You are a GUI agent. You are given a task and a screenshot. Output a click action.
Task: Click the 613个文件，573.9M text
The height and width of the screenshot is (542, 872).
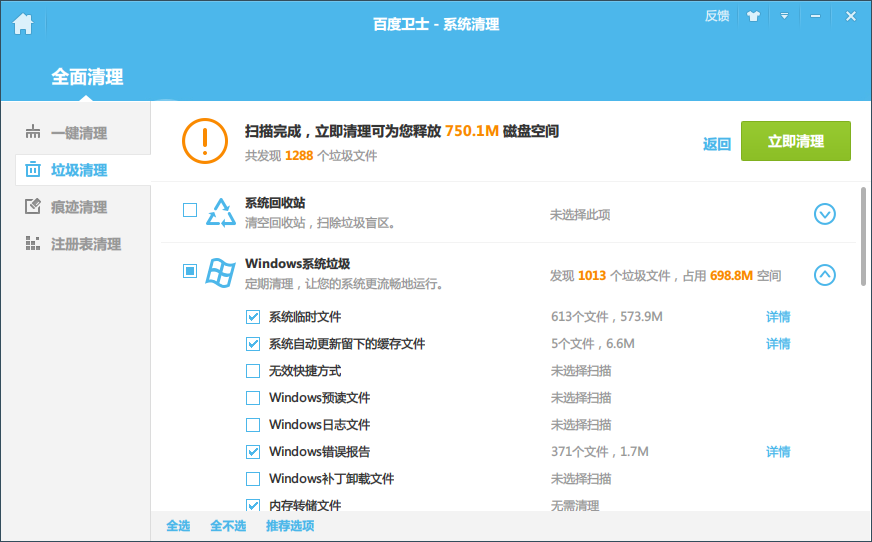tap(607, 317)
